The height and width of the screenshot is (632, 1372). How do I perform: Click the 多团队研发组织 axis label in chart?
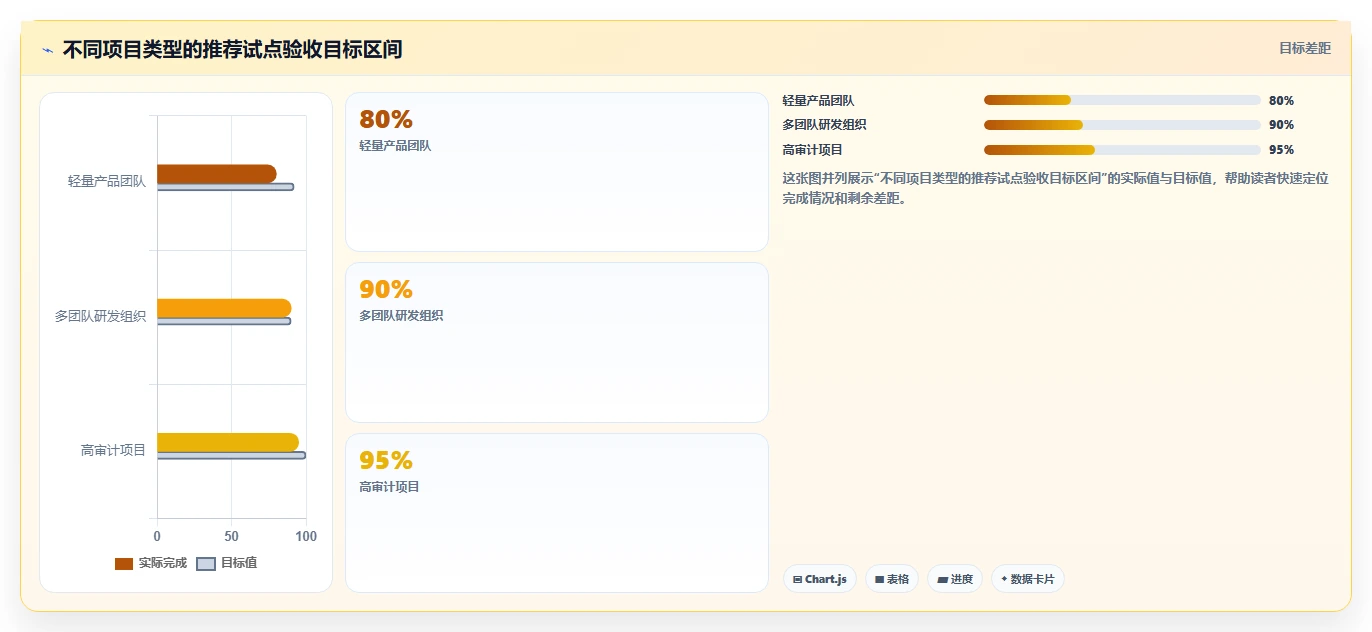[x=100, y=316]
